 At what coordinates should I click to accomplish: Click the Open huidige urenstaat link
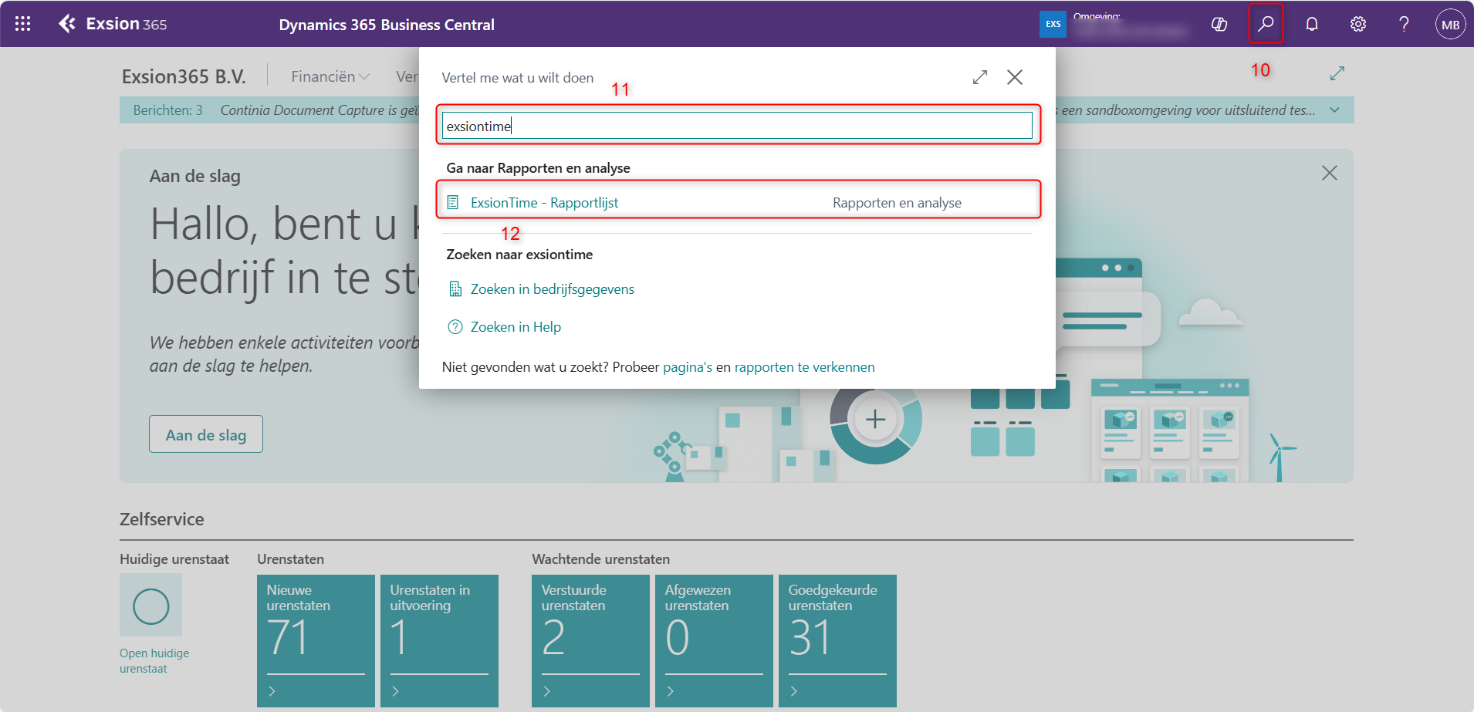(154, 661)
